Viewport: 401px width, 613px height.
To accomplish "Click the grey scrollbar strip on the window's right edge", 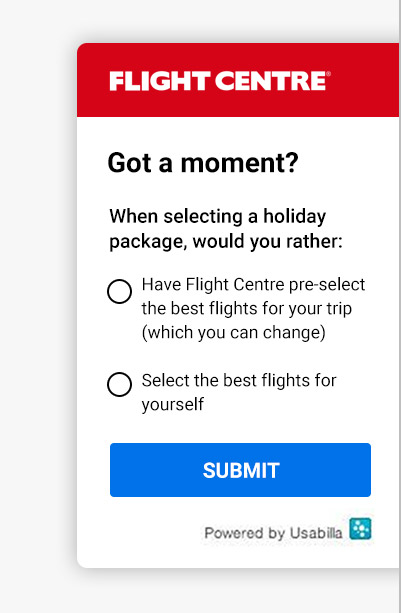I will 400,306.
